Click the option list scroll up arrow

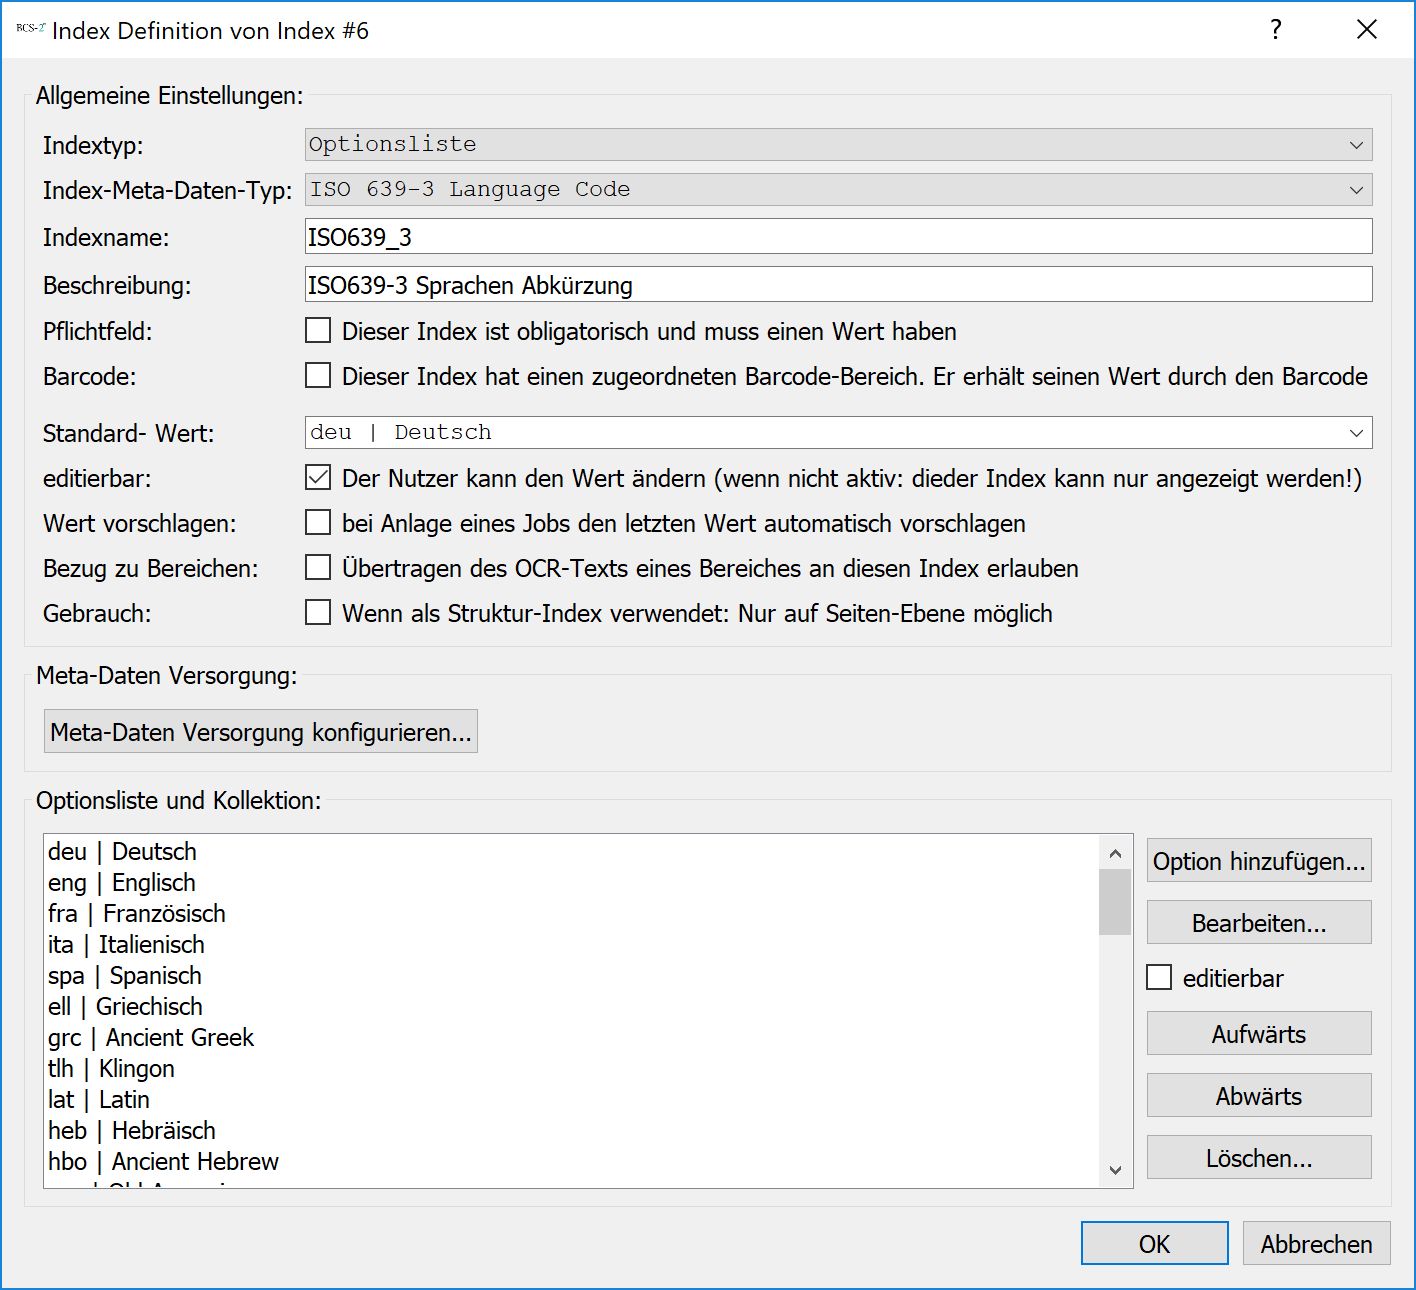(1115, 853)
